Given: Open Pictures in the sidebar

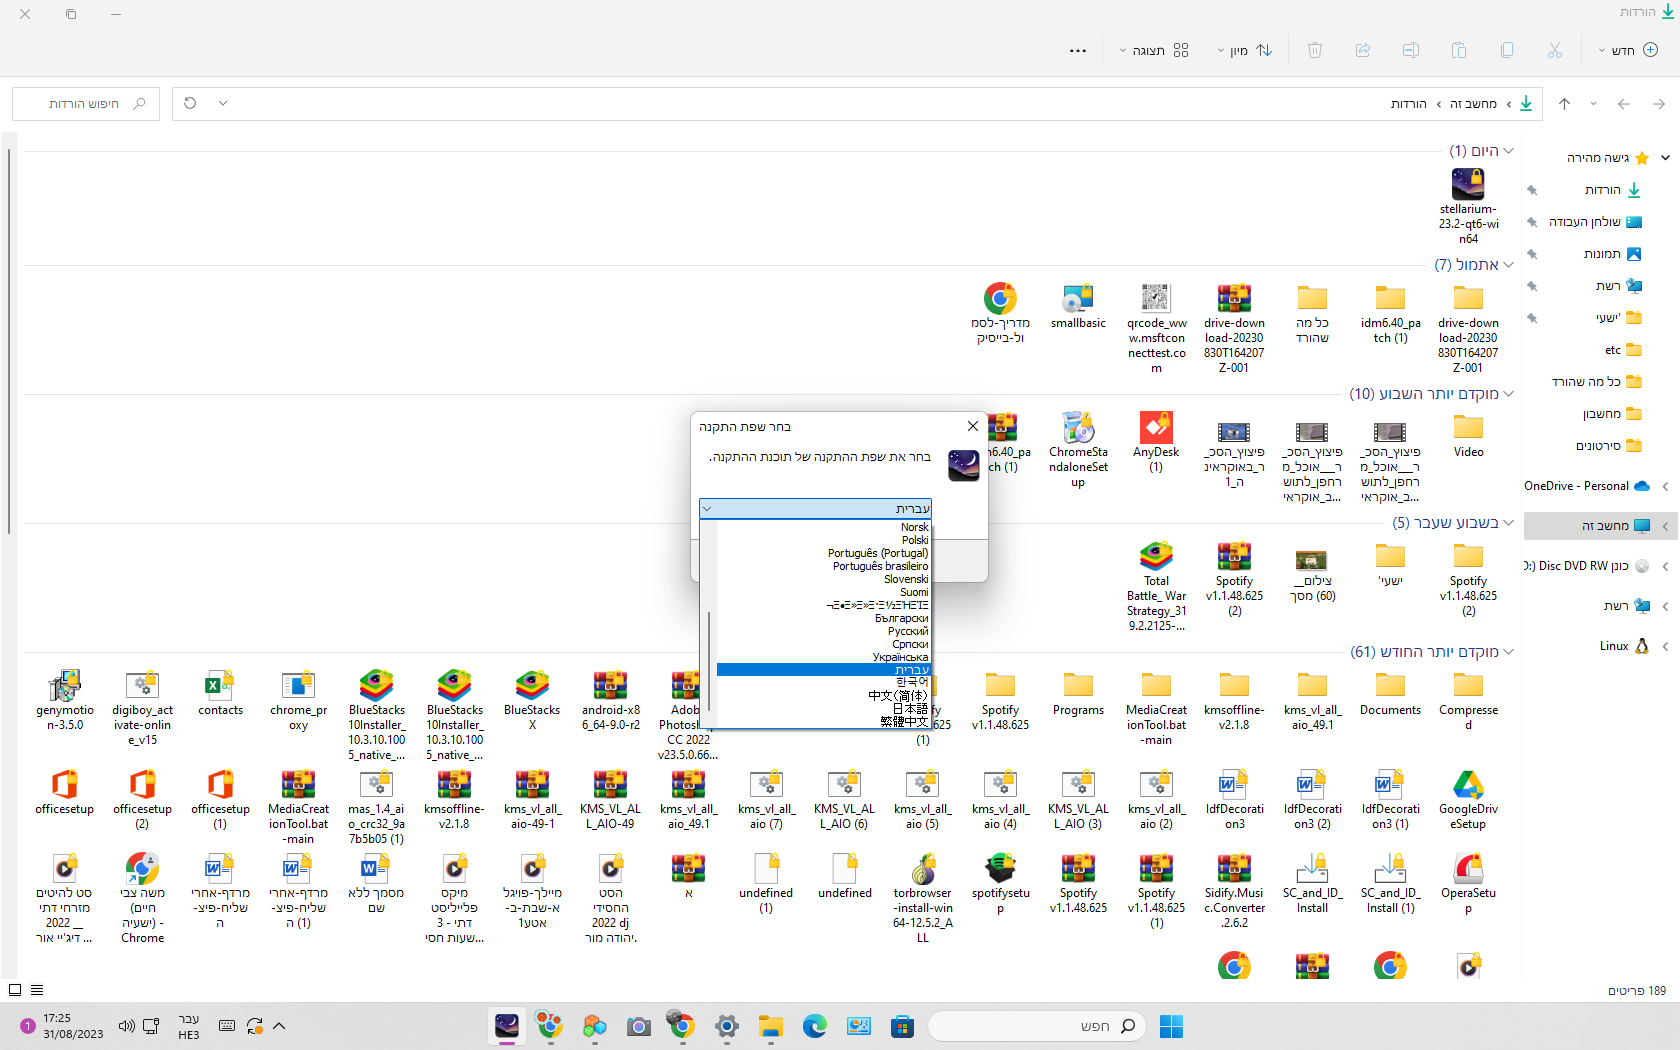Looking at the screenshot, I should tap(1612, 254).
